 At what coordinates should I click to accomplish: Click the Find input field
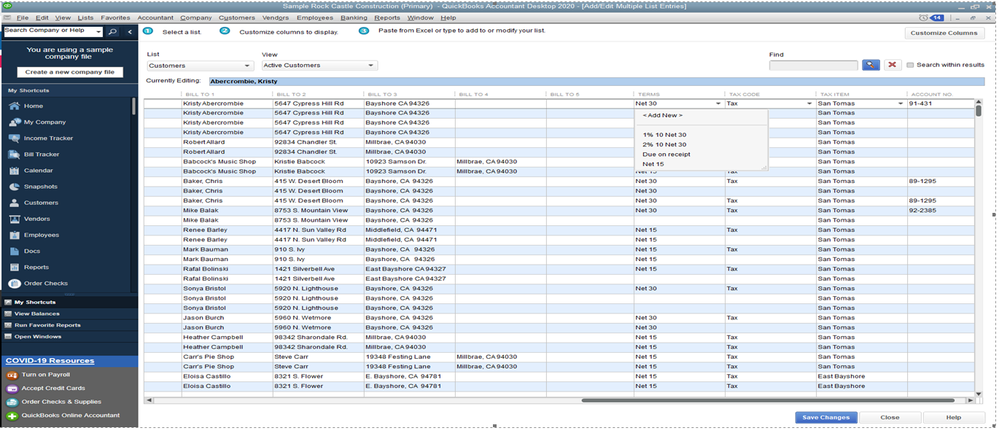point(814,66)
